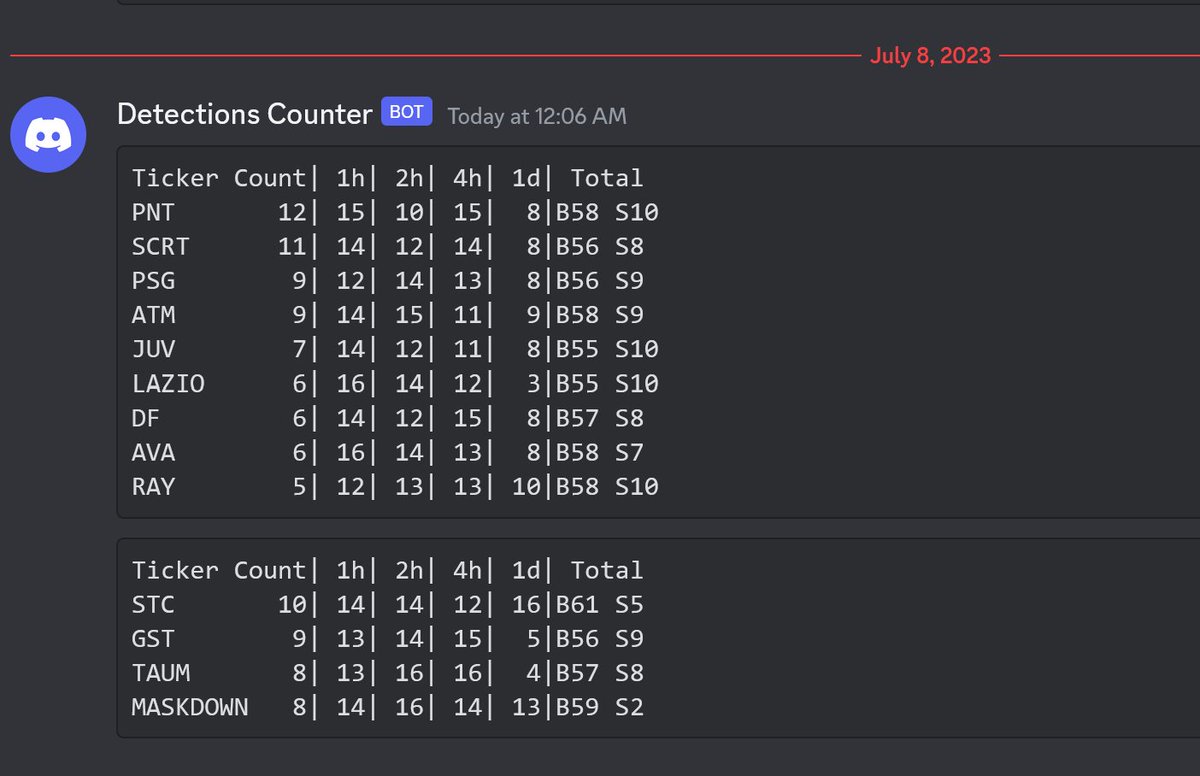Select the PNT ticker row text
The width and height of the screenshot is (1200, 776).
(x=395, y=212)
